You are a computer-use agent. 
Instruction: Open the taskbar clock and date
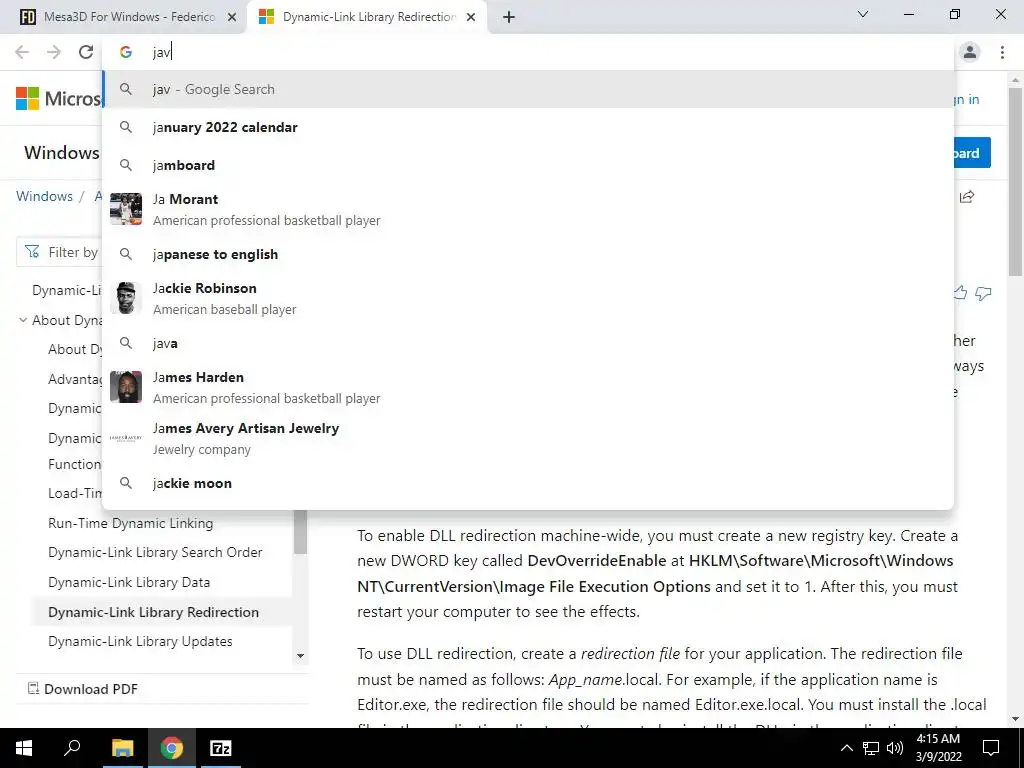click(938, 748)
